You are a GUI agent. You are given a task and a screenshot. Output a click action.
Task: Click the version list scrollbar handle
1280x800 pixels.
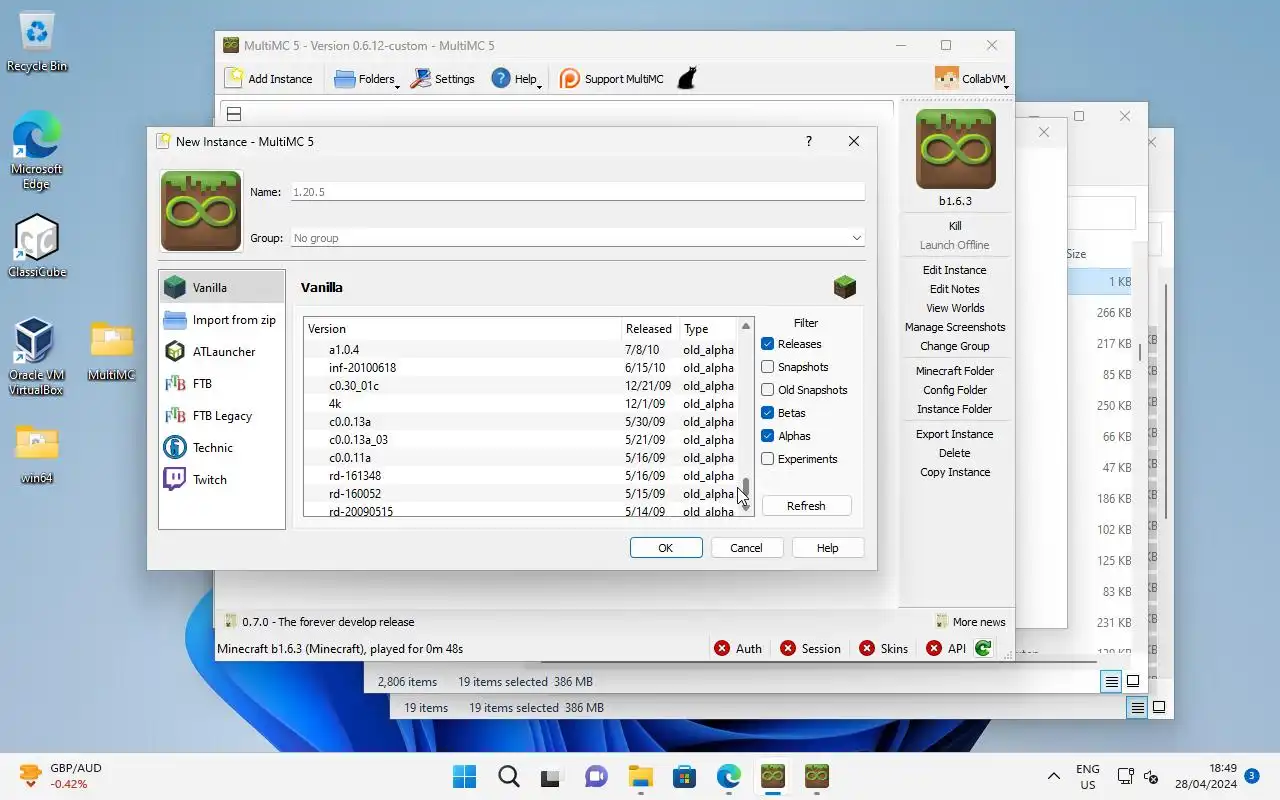(x=745, y=488)
